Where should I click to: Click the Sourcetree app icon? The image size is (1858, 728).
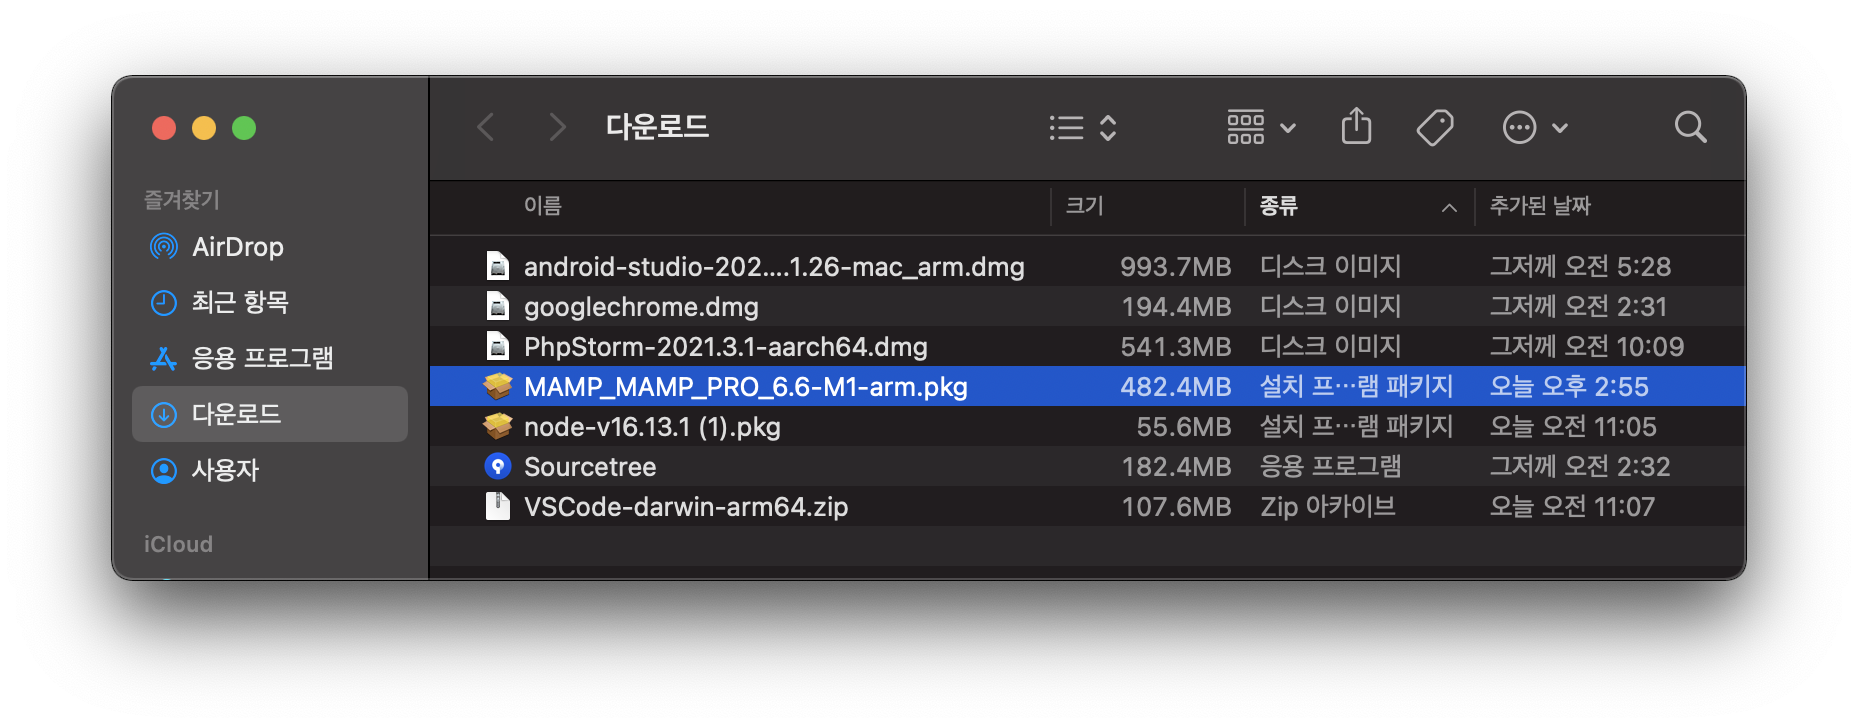[497, 466]
